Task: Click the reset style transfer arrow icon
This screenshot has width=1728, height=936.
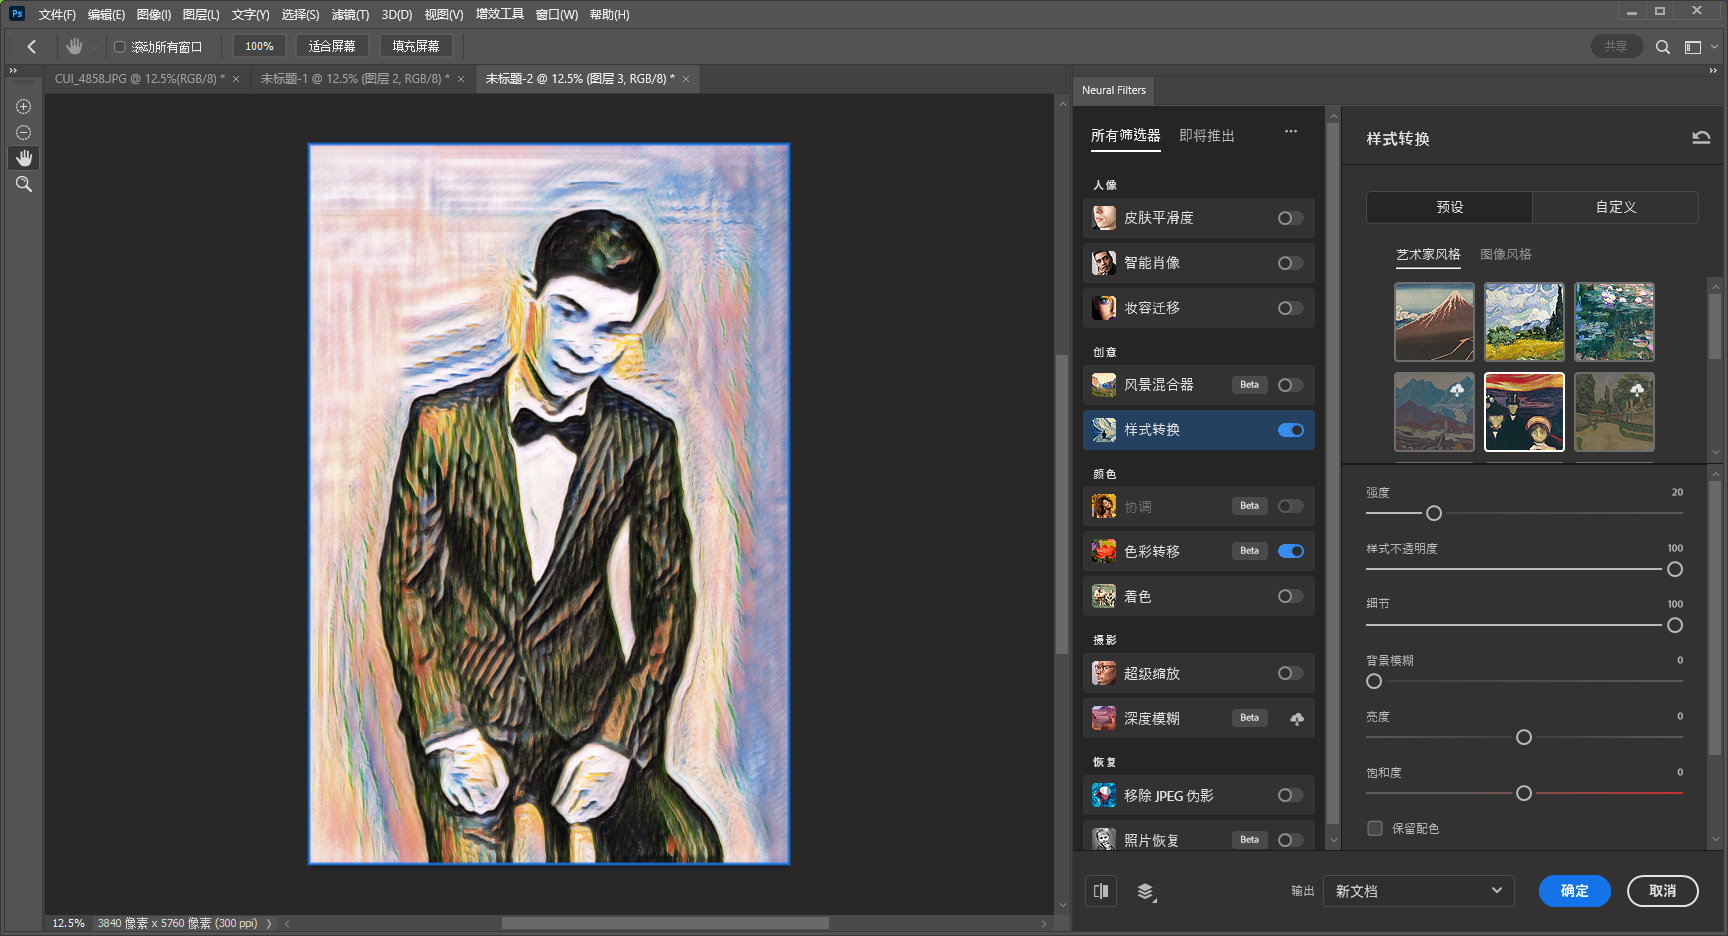Action: 1700,138
